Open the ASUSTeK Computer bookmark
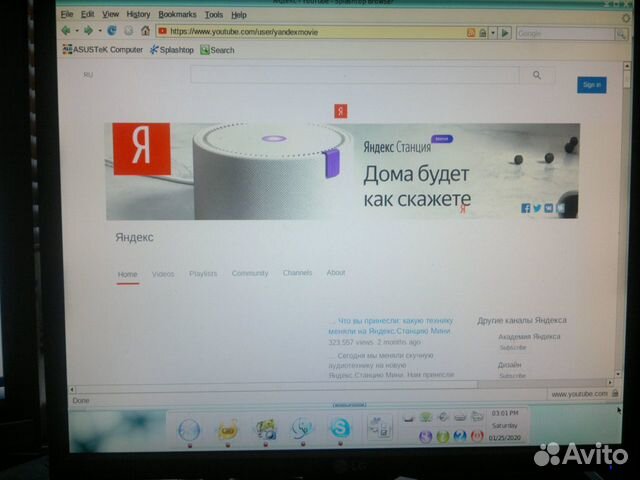640x480 pixels. point(103,50)
